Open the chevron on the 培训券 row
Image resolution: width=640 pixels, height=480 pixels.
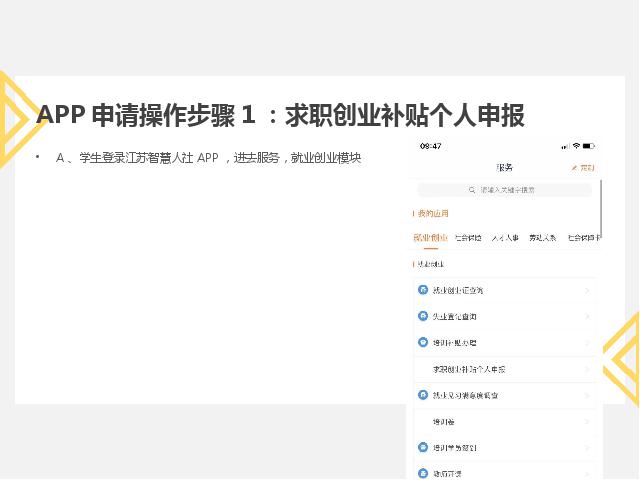(587, 422)
